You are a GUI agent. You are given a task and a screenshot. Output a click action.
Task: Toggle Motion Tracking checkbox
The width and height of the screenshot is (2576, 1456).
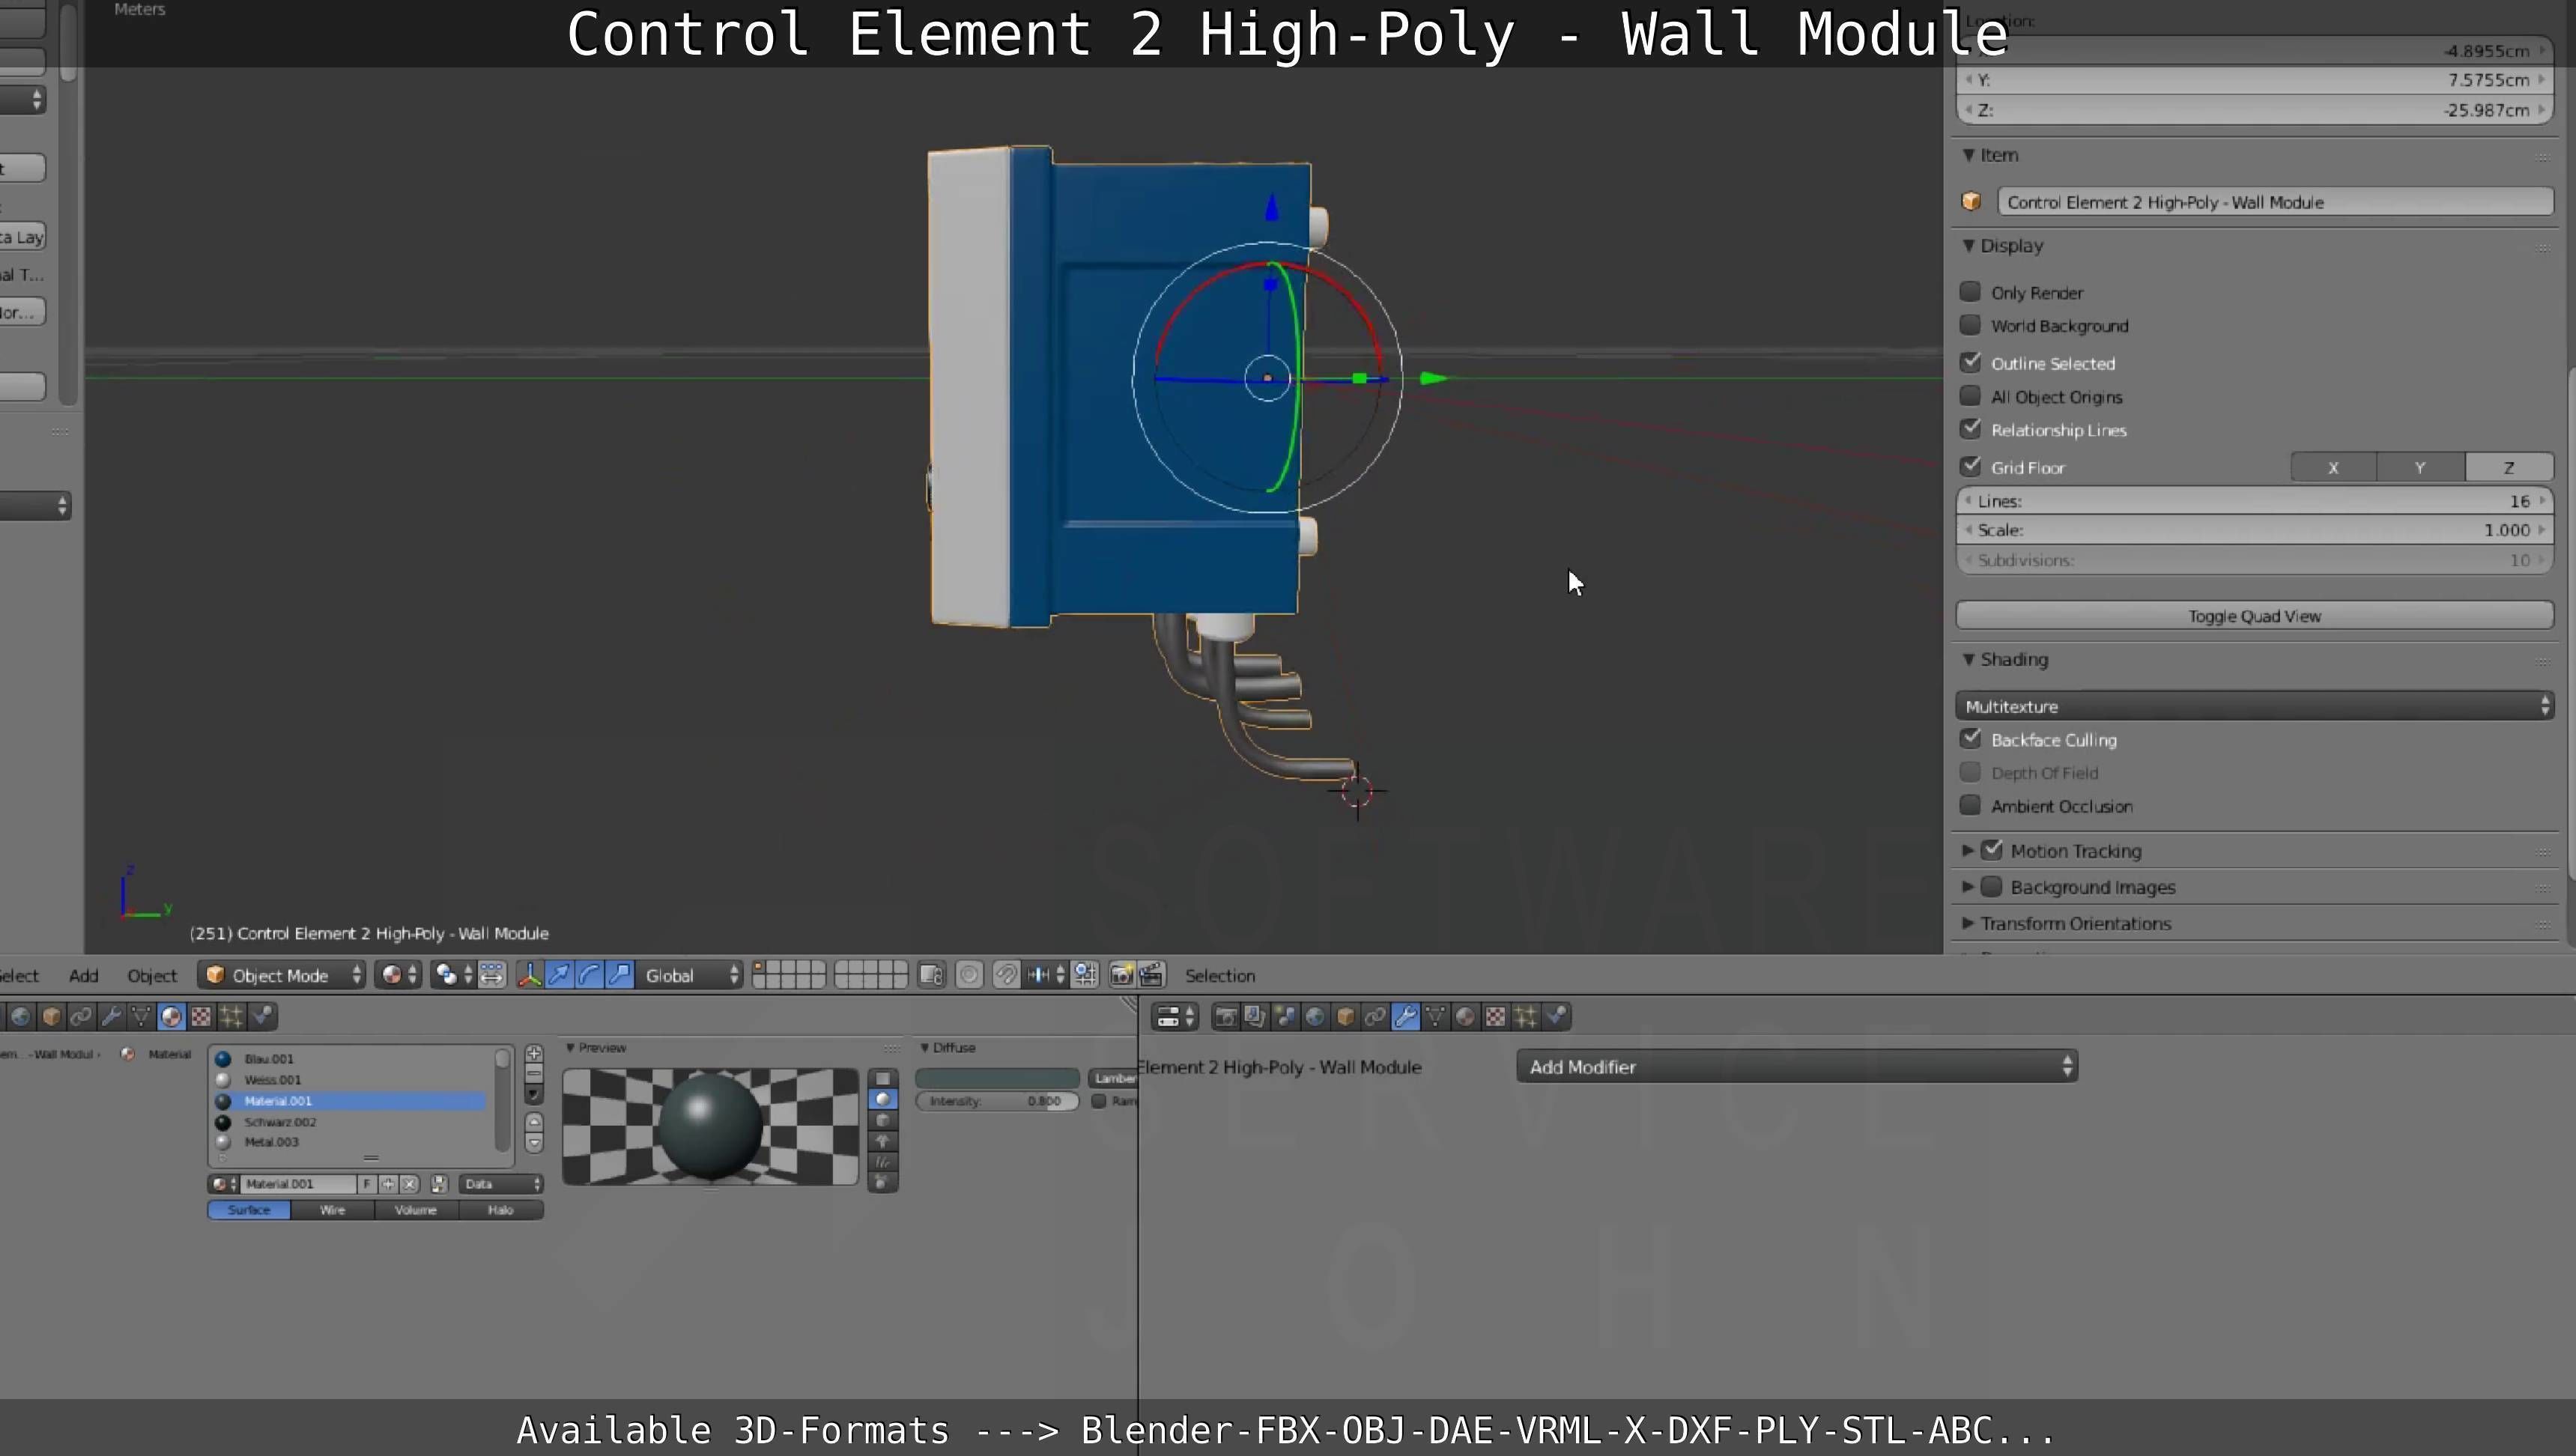click(x=1992, y=850)
